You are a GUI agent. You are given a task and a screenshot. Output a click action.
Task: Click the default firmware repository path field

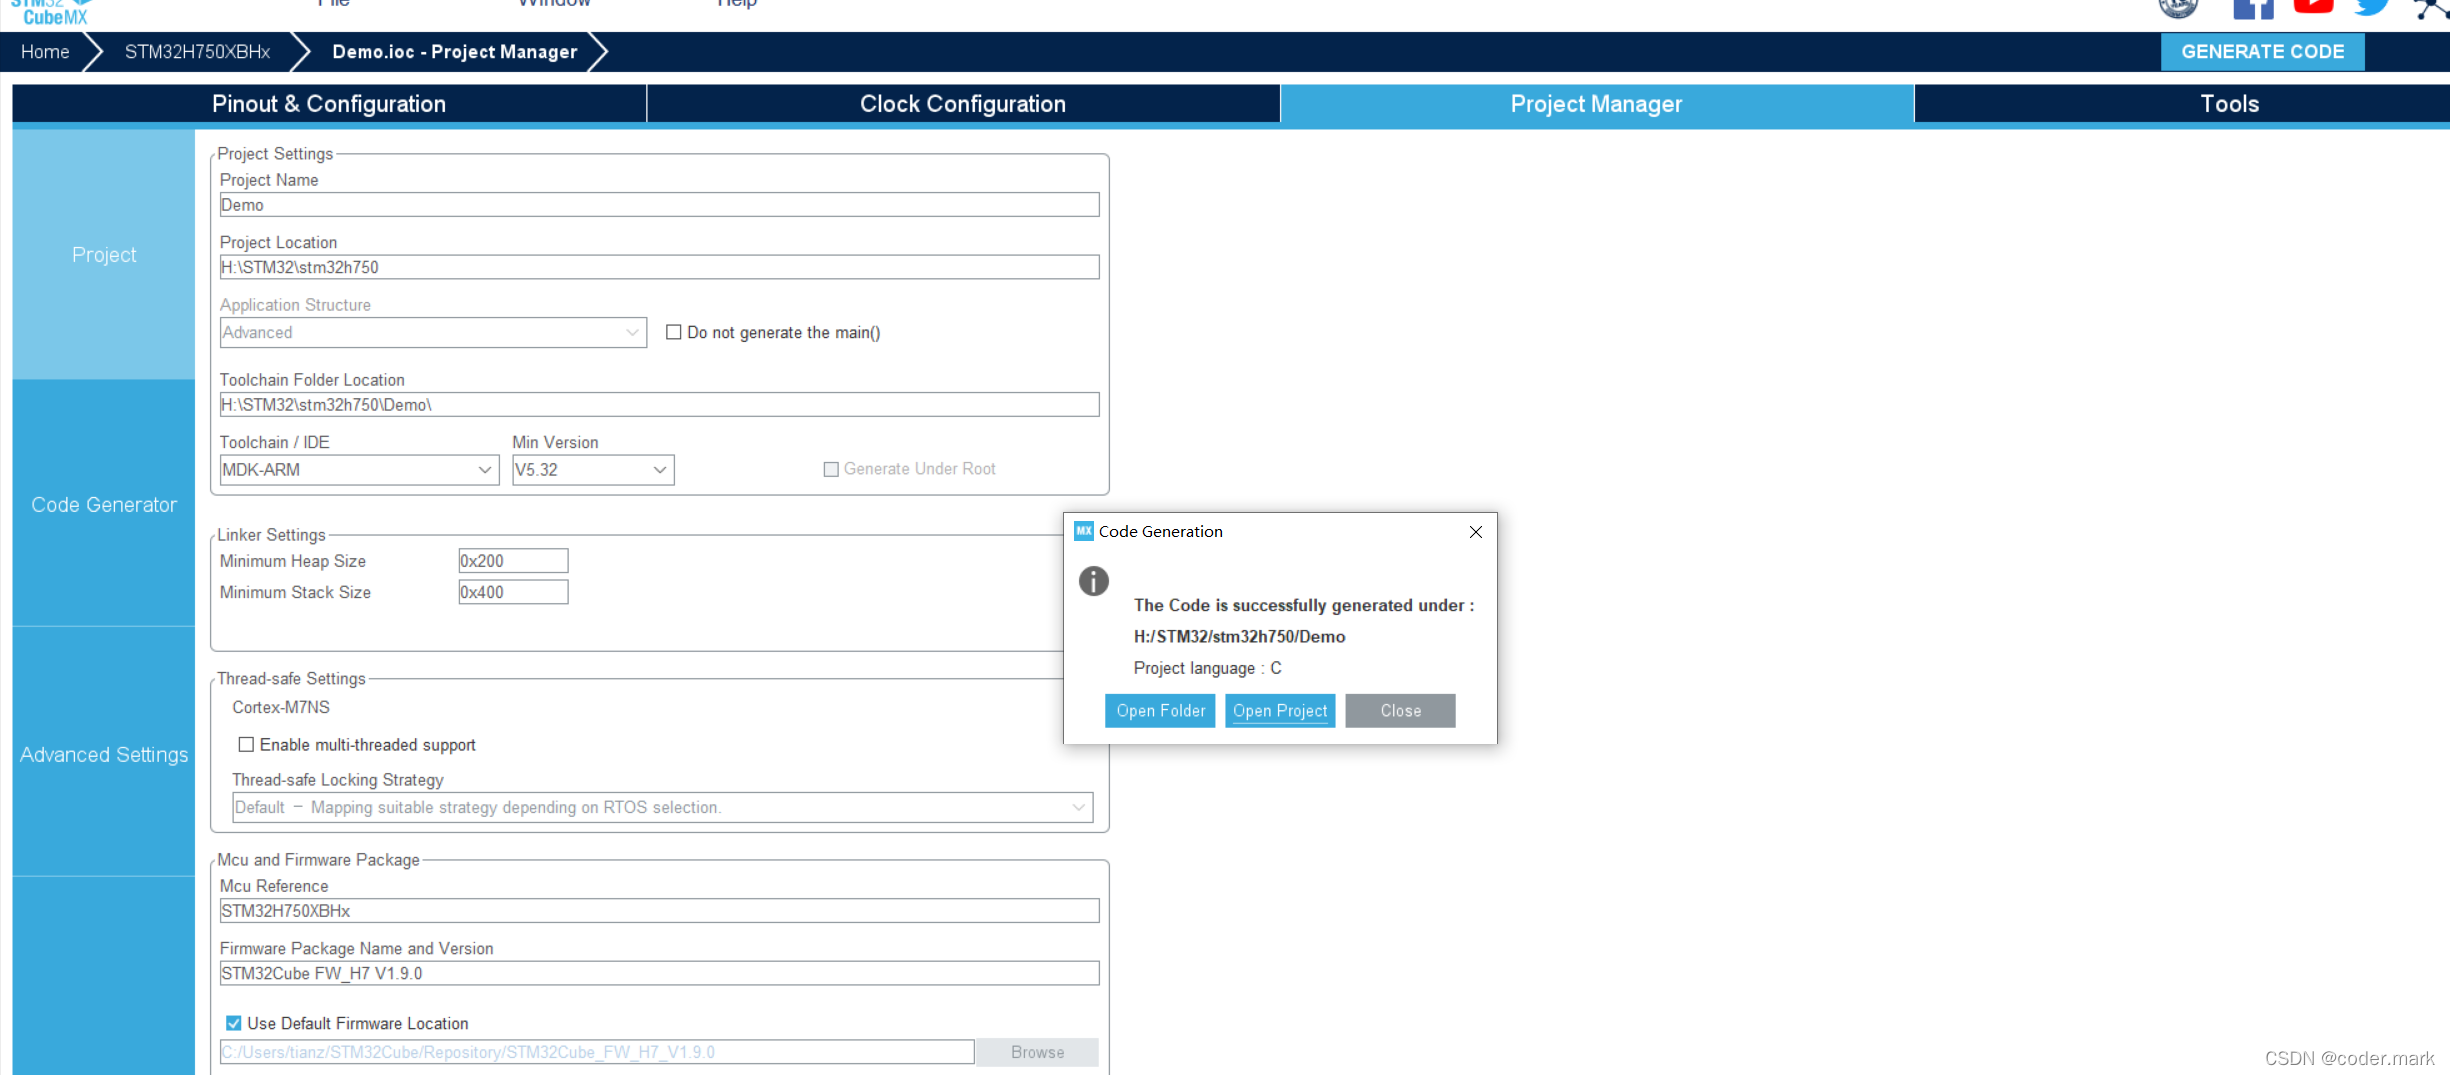coord(597,1052)
